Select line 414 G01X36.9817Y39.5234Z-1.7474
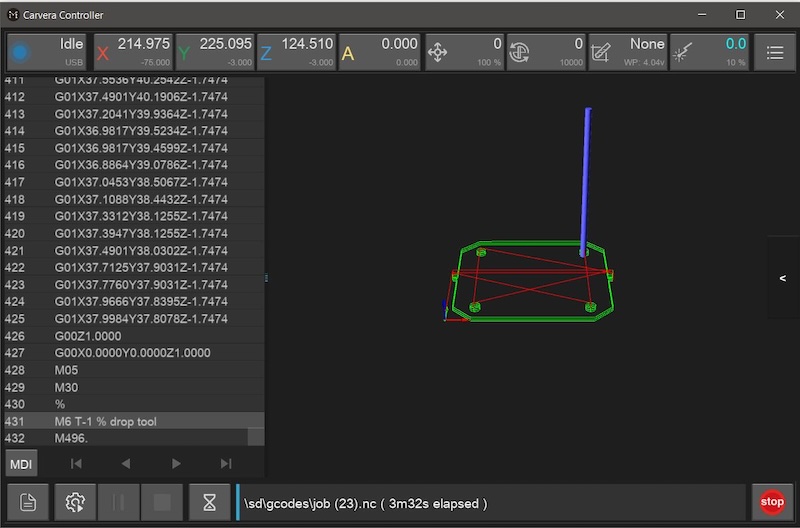The width and height of the screenshot is (800, 528). coord(134,131)
